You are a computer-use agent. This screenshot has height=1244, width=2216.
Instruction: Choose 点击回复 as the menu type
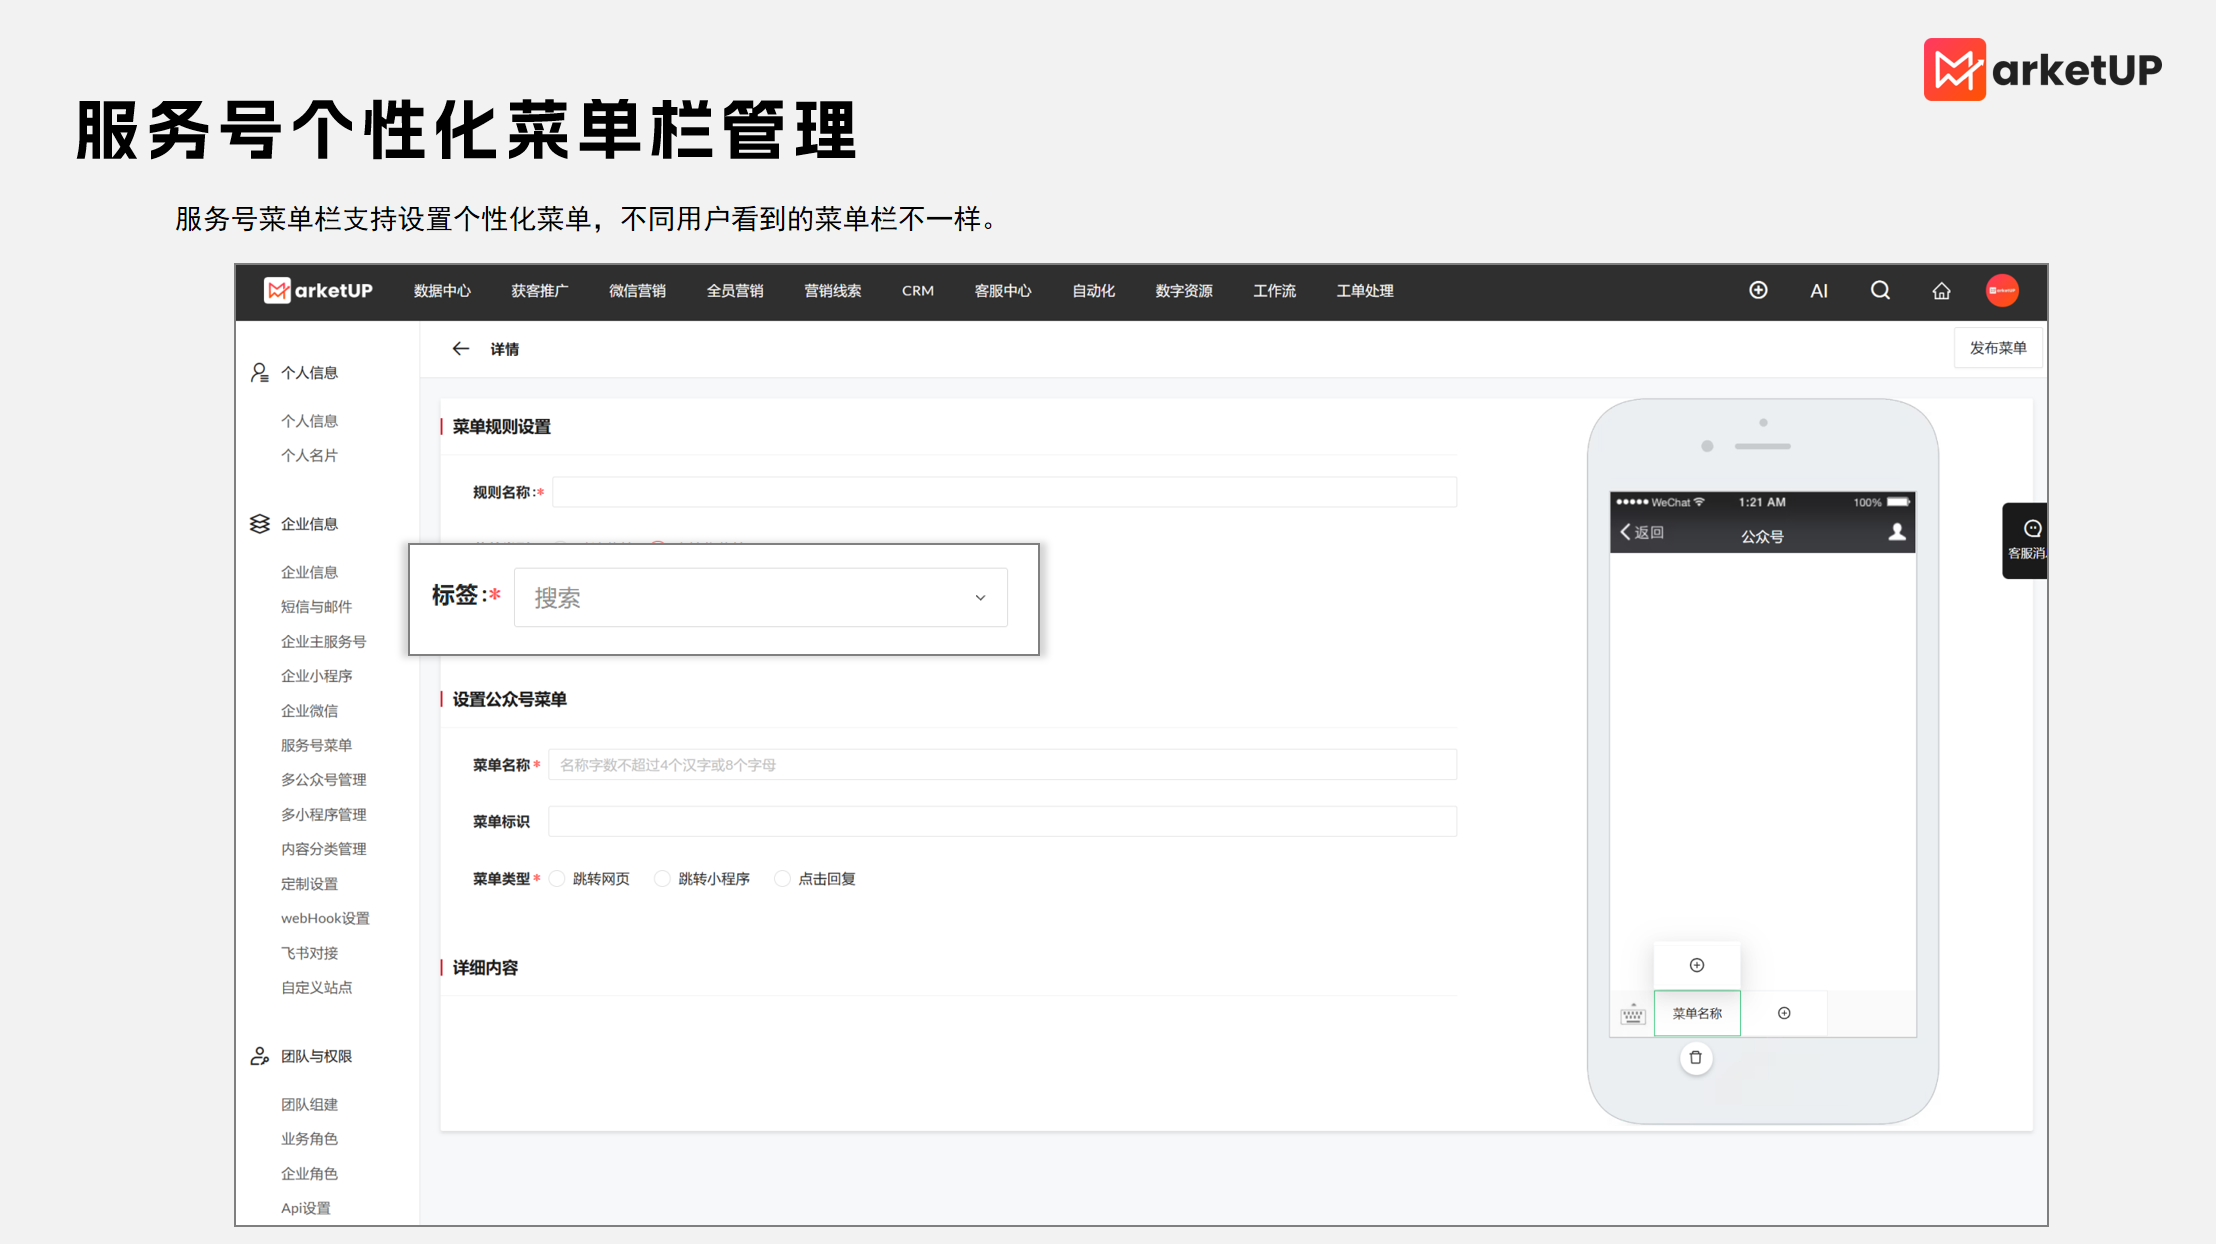782,878
